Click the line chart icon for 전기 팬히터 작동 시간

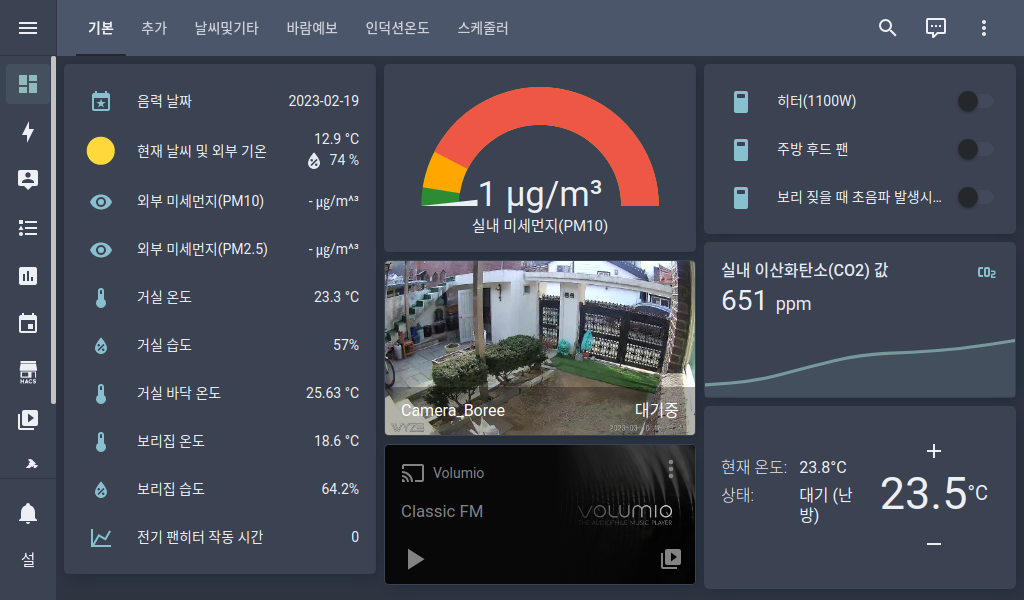[101, 538]
